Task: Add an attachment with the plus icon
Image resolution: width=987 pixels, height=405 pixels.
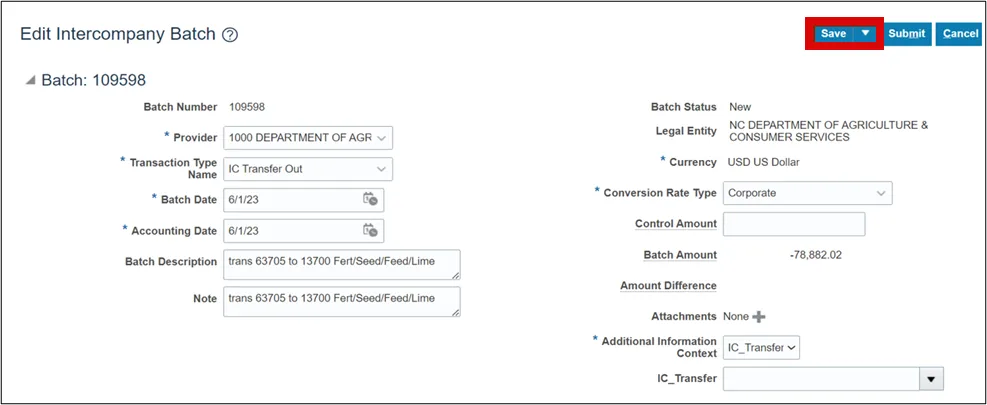Action: tap(759, 317)
